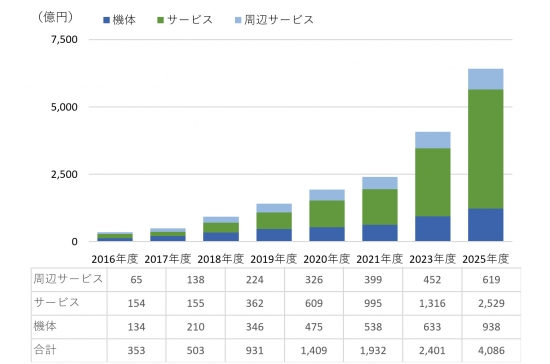This screenshot has width=550, height=364.
Task: Click the dark blue segment of the 2019年度 bar
Action: click(x=274, y=235)
